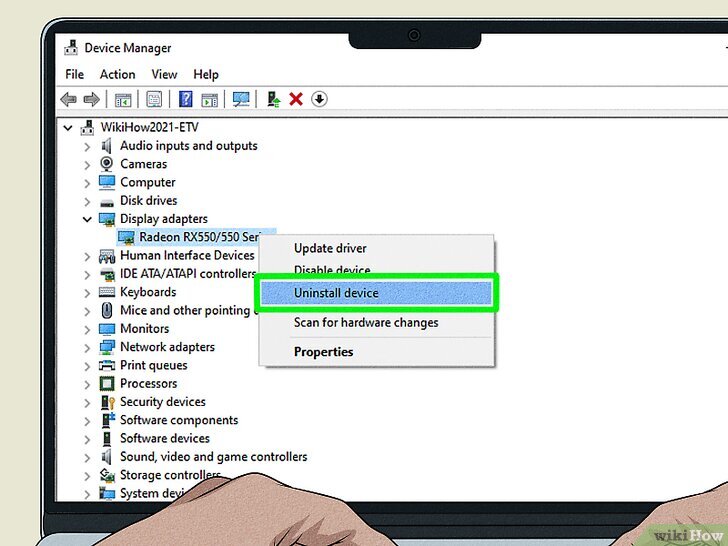Expand the Computer category

87,183
